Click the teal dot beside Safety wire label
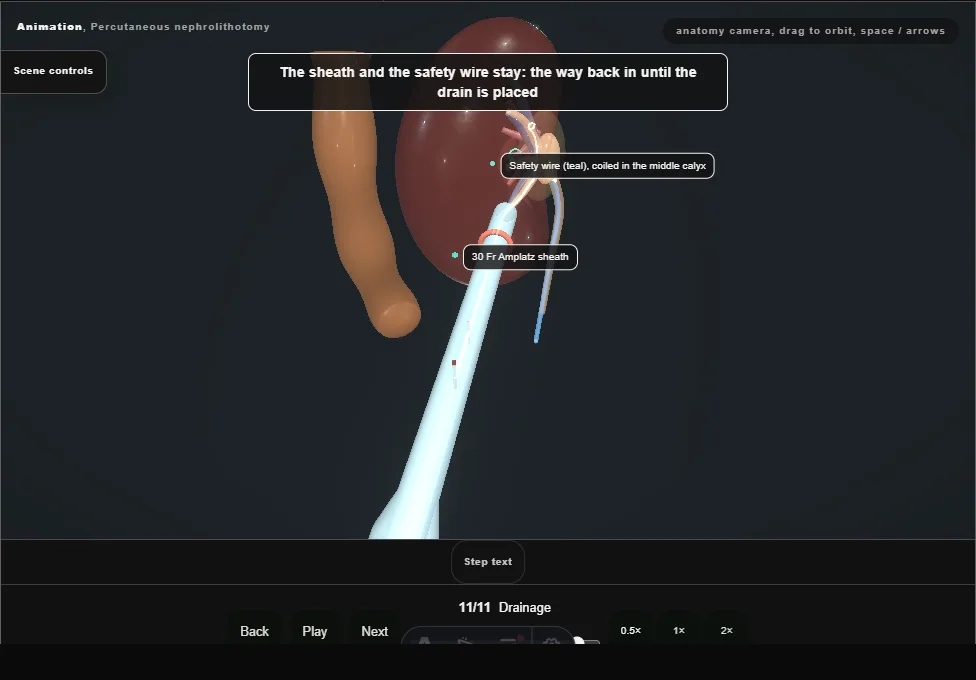The width and height of the screenshot is (976, 680). coord(492,163)
